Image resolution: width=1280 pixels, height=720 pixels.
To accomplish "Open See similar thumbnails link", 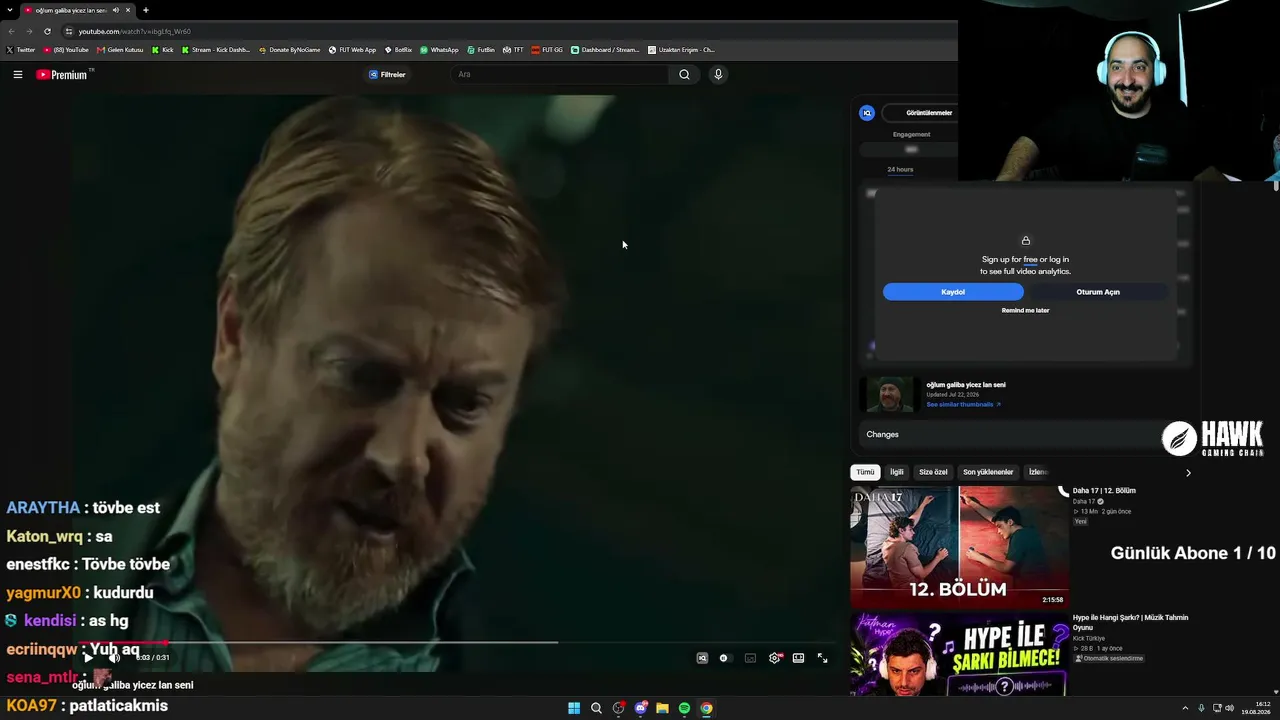I will (x=963, y=404).
